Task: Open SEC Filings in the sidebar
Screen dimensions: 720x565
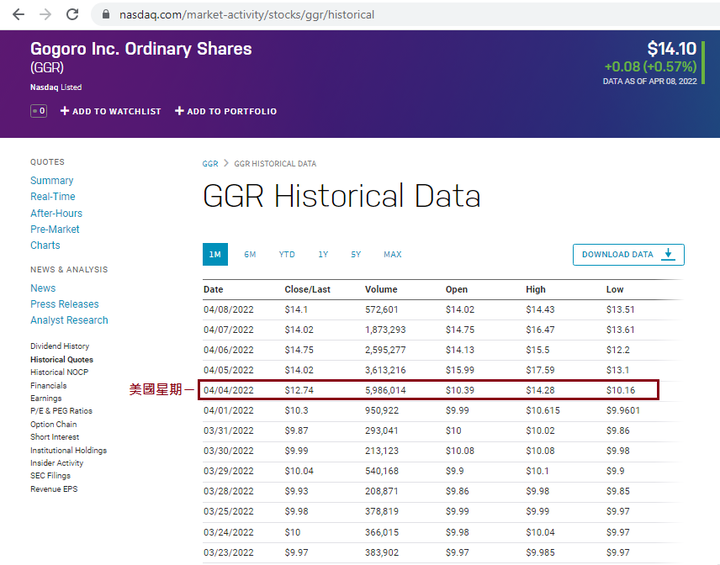Action: (51, 475)
